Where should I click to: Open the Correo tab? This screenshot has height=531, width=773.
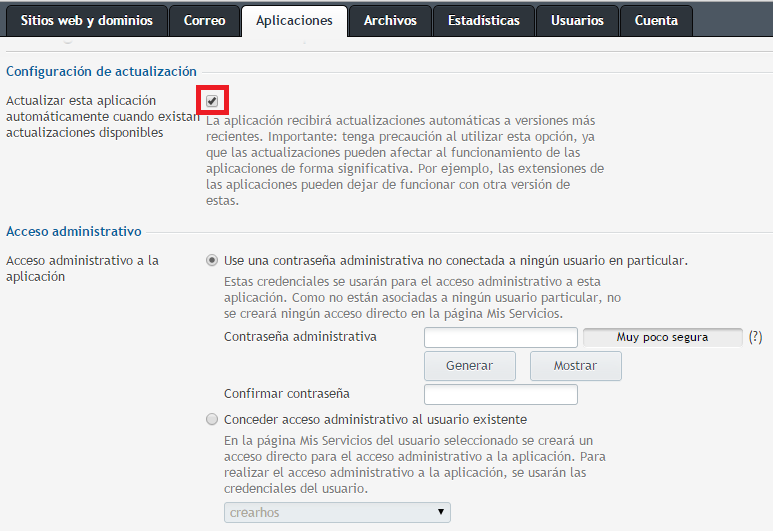point(204,20)
